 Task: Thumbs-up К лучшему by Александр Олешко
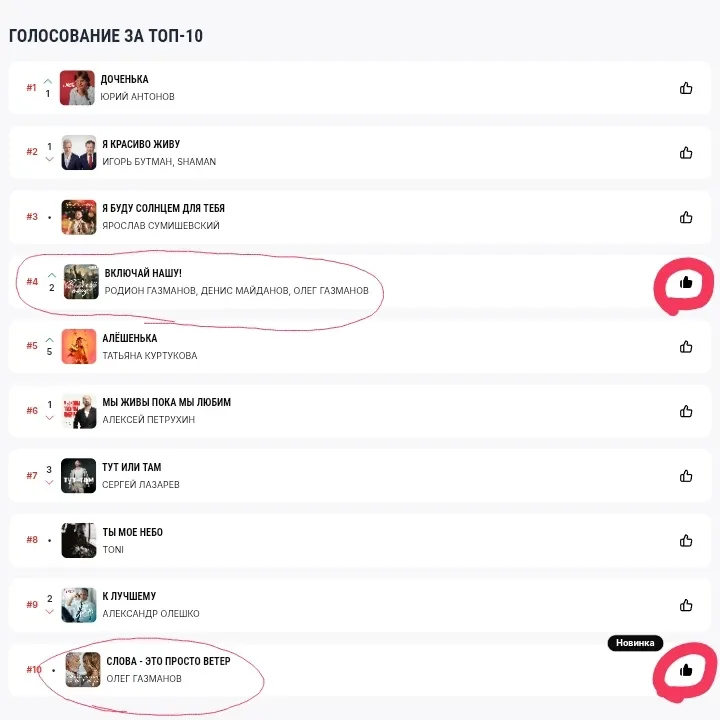(x=686, y=605)
